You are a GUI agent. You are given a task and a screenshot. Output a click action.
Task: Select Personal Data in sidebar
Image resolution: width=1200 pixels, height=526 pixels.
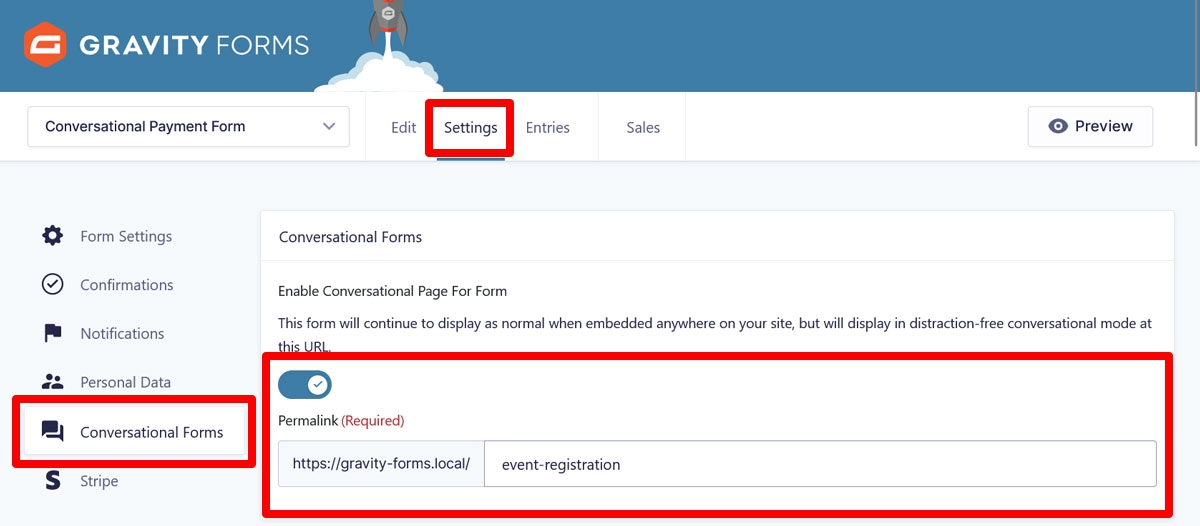128,382
